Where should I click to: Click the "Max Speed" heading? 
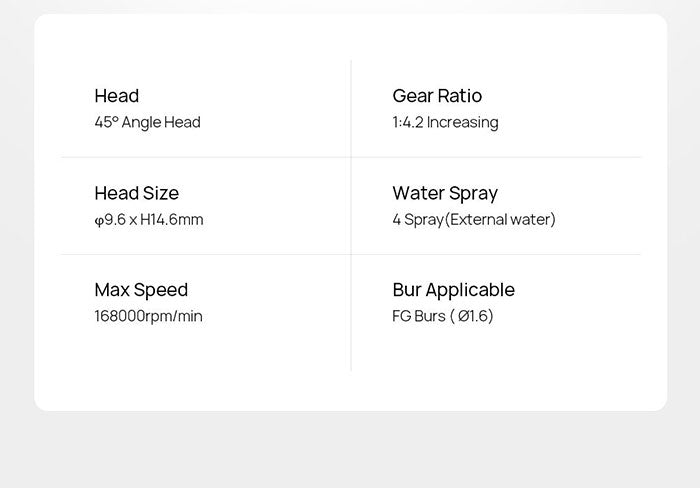pos(141,290)
